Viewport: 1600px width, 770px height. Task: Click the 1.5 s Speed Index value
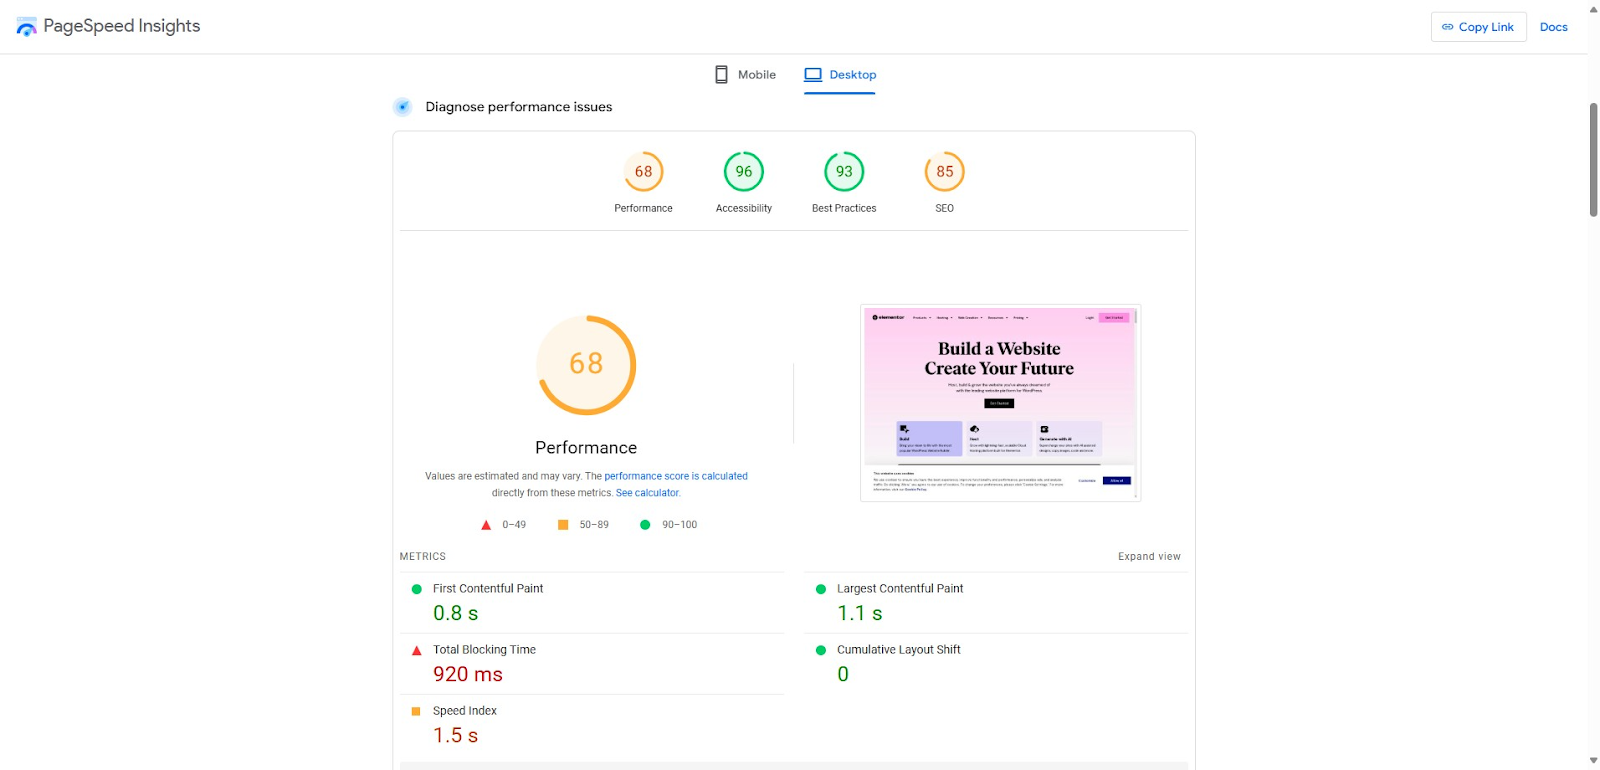456,736
